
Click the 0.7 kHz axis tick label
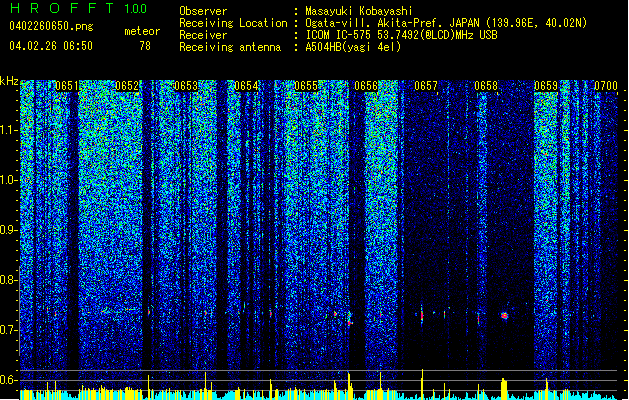(x=8, y=330)
